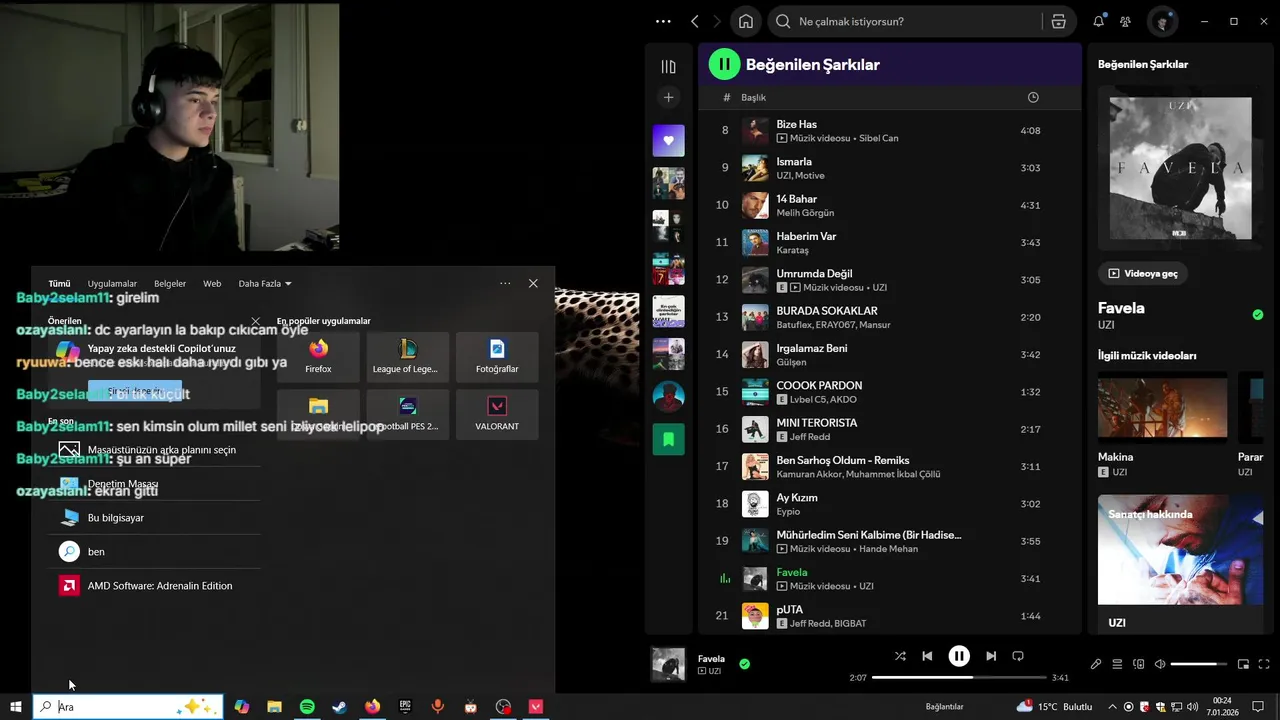1280x720 pixels.
Task: Collapse Your Library in Spotify sidebar
Action: point(668,66)
